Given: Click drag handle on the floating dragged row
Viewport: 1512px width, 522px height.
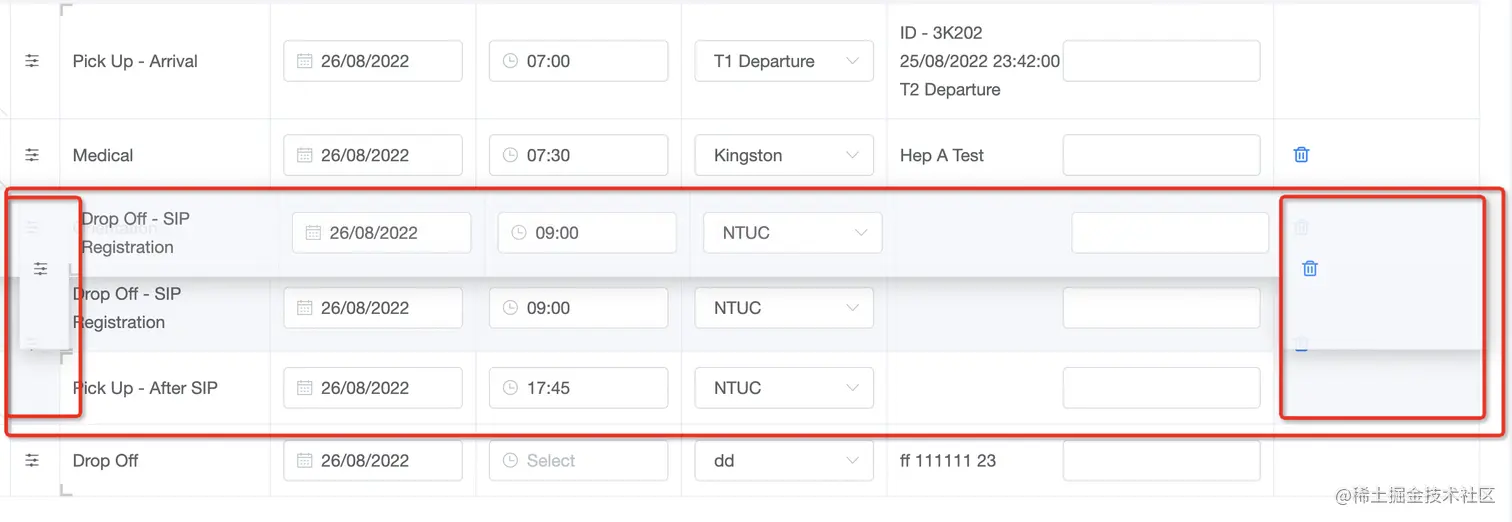Looking at the screenshot, I should (x=40, y=269).
